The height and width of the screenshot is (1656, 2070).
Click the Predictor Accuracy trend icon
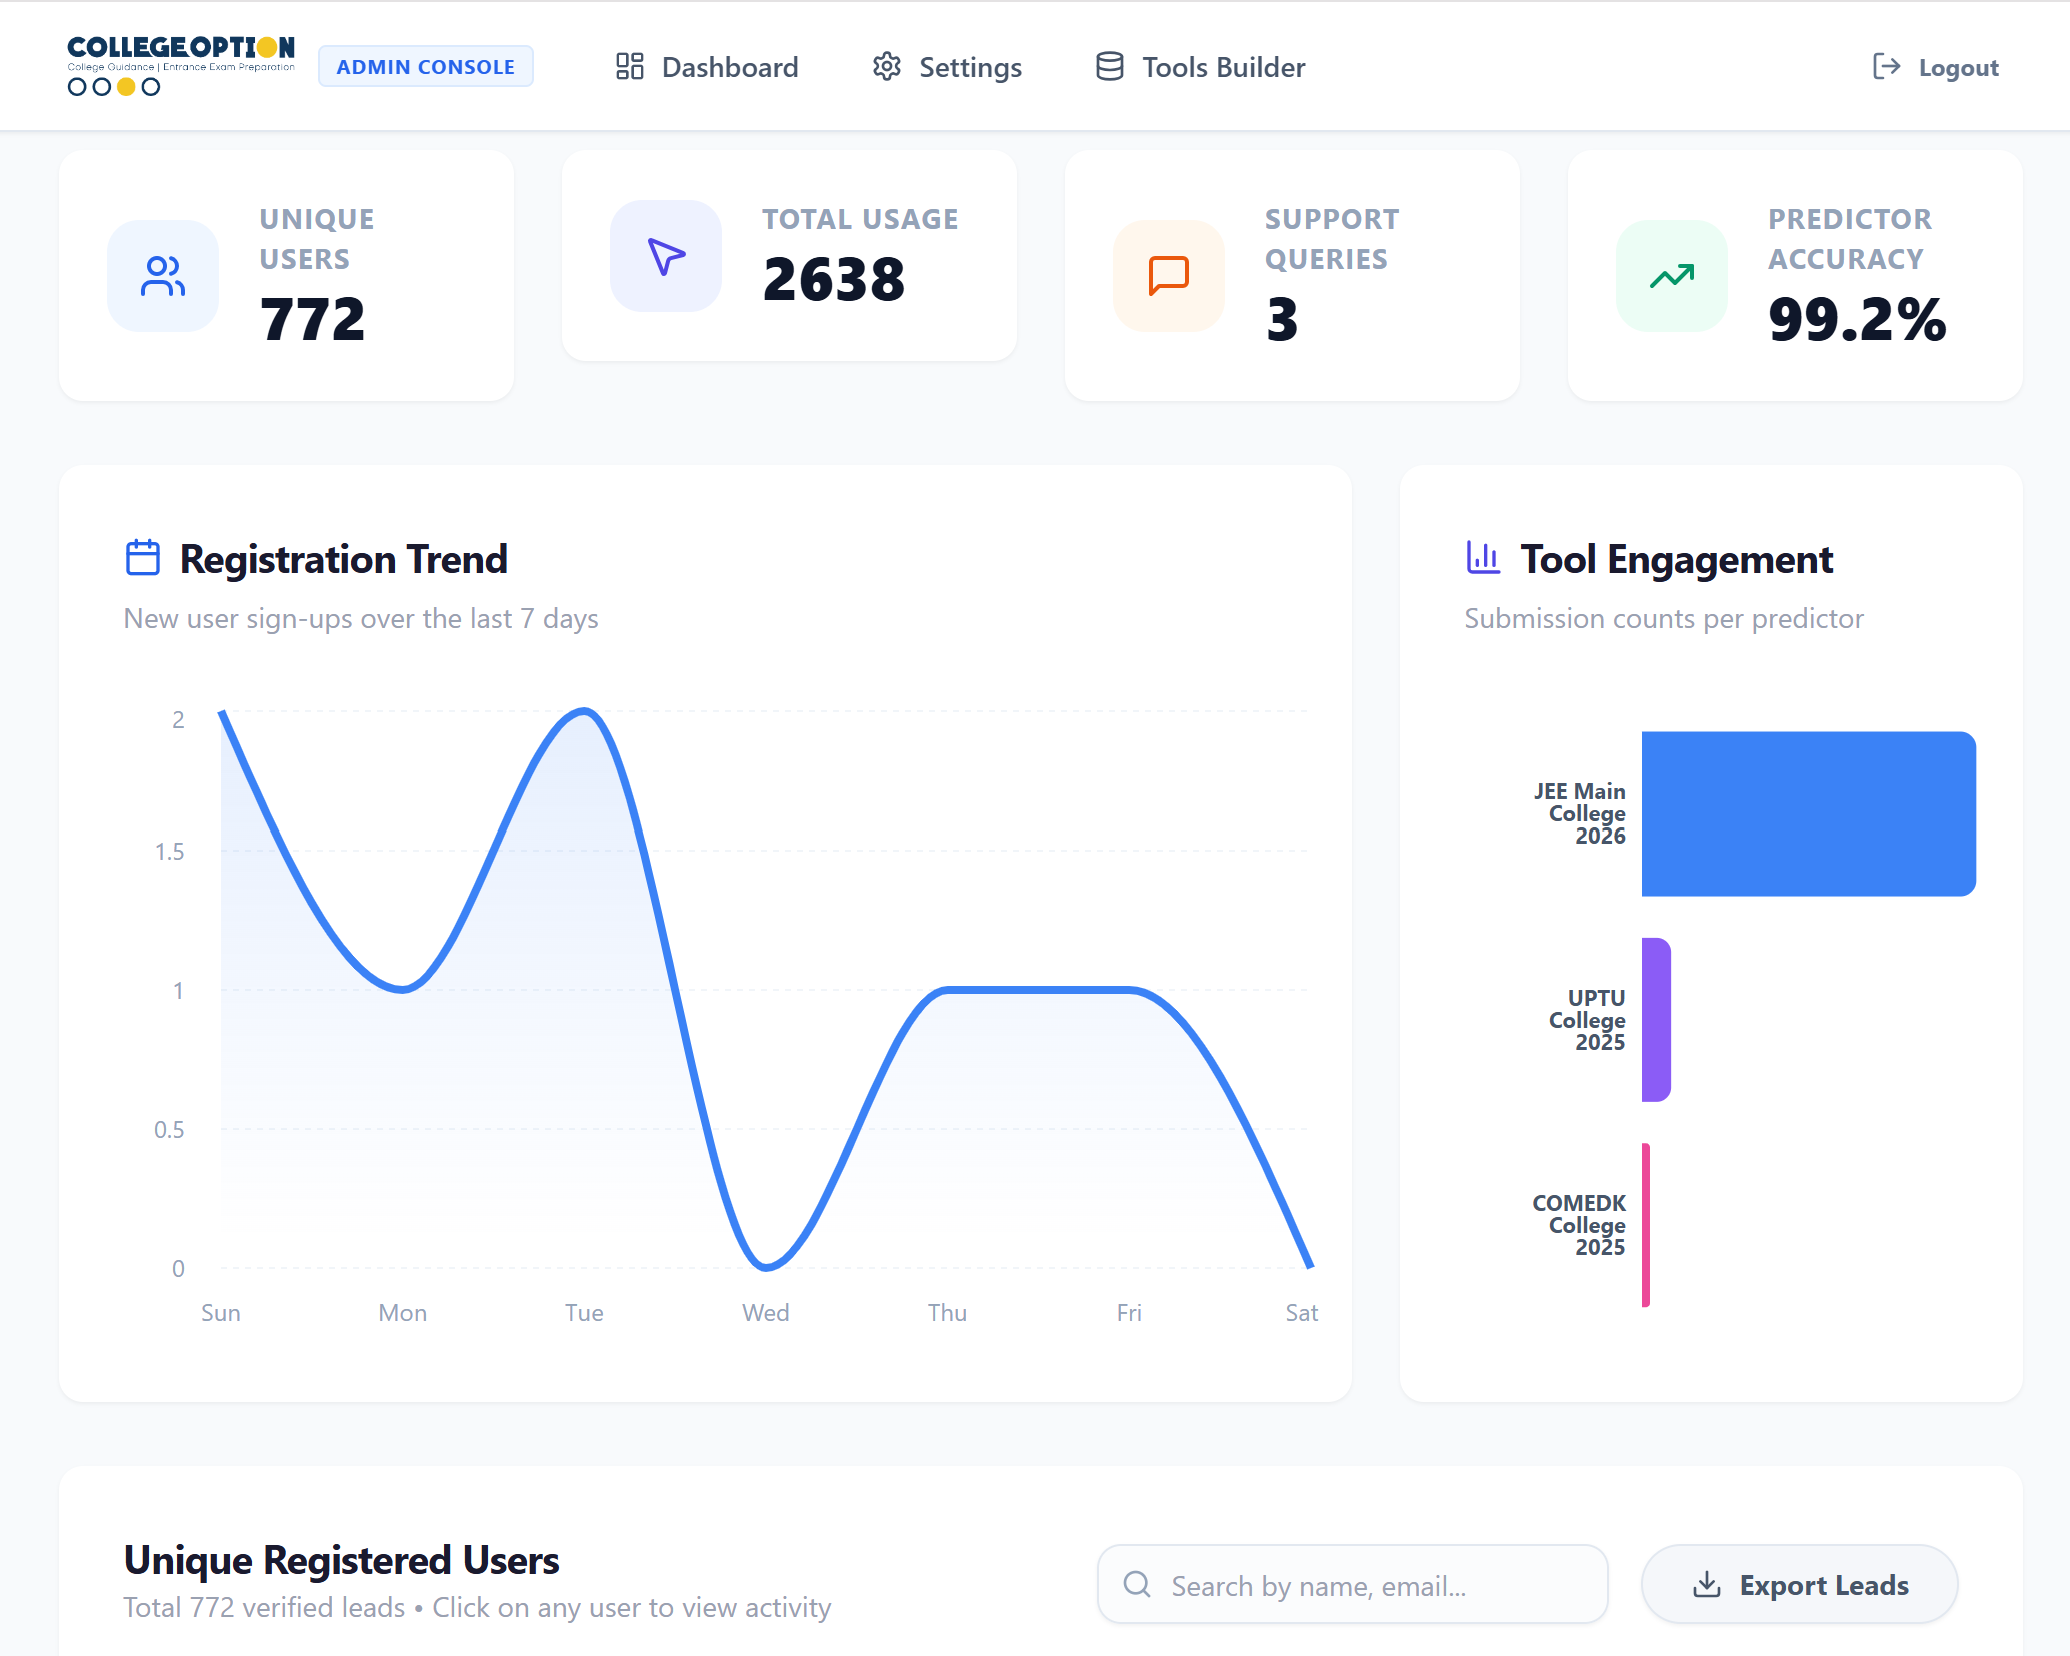click(x=1672, y=276)
